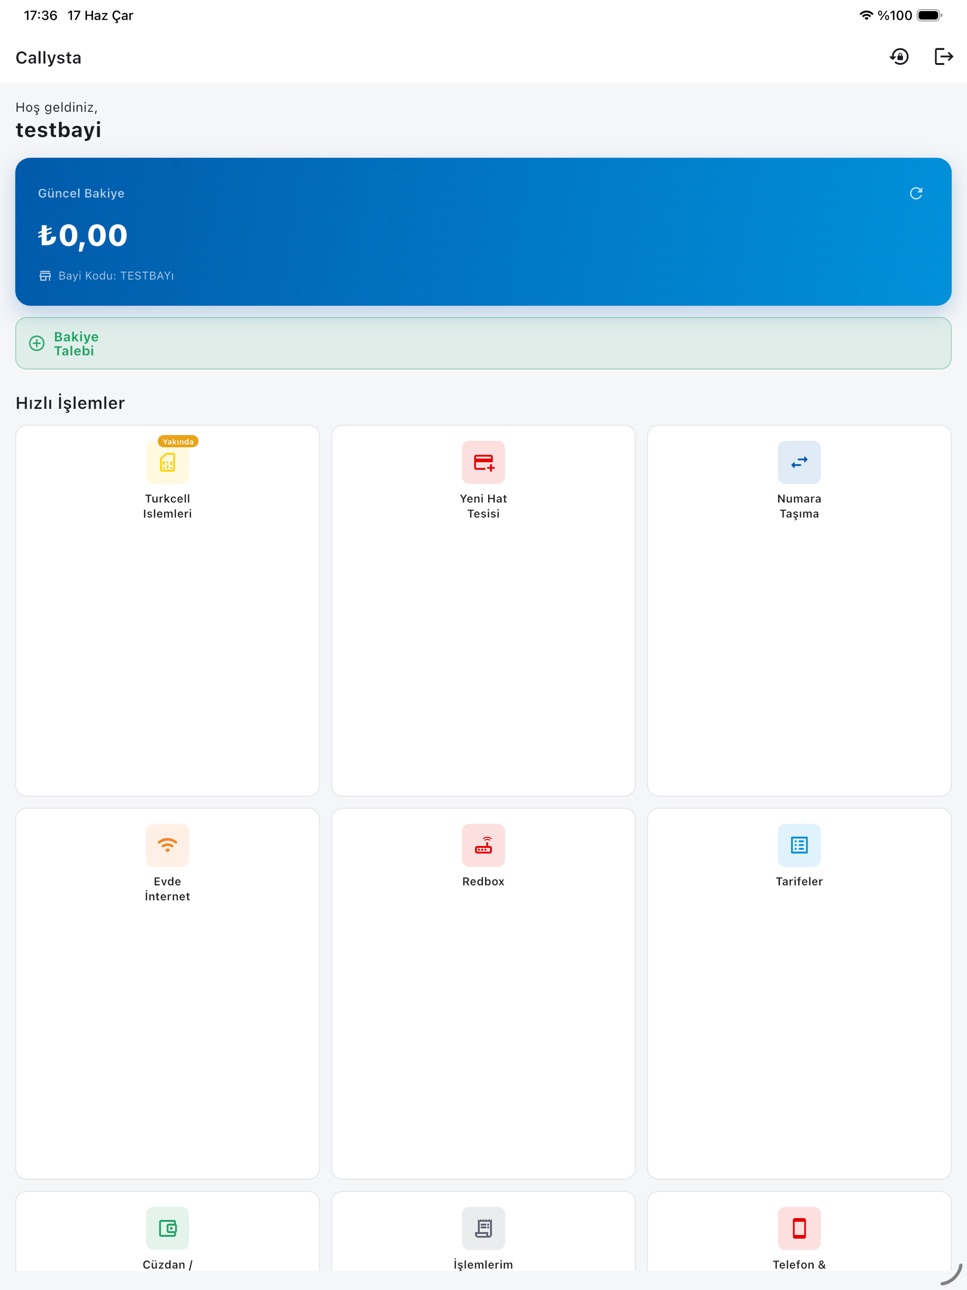Click the 17:36 clock in status bar
Screen dimensions: 967x1290
(x=40, y=15)
